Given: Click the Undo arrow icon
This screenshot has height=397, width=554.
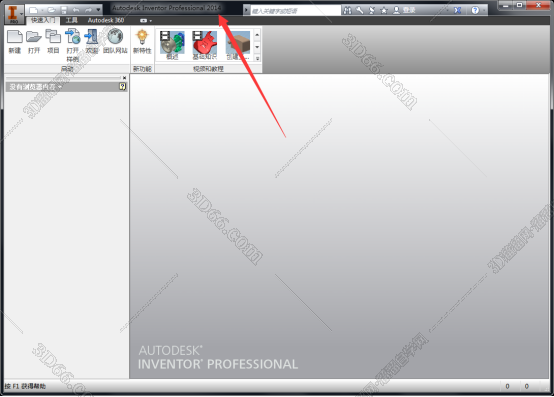Looking at the screenshot, I should point(76,10).
